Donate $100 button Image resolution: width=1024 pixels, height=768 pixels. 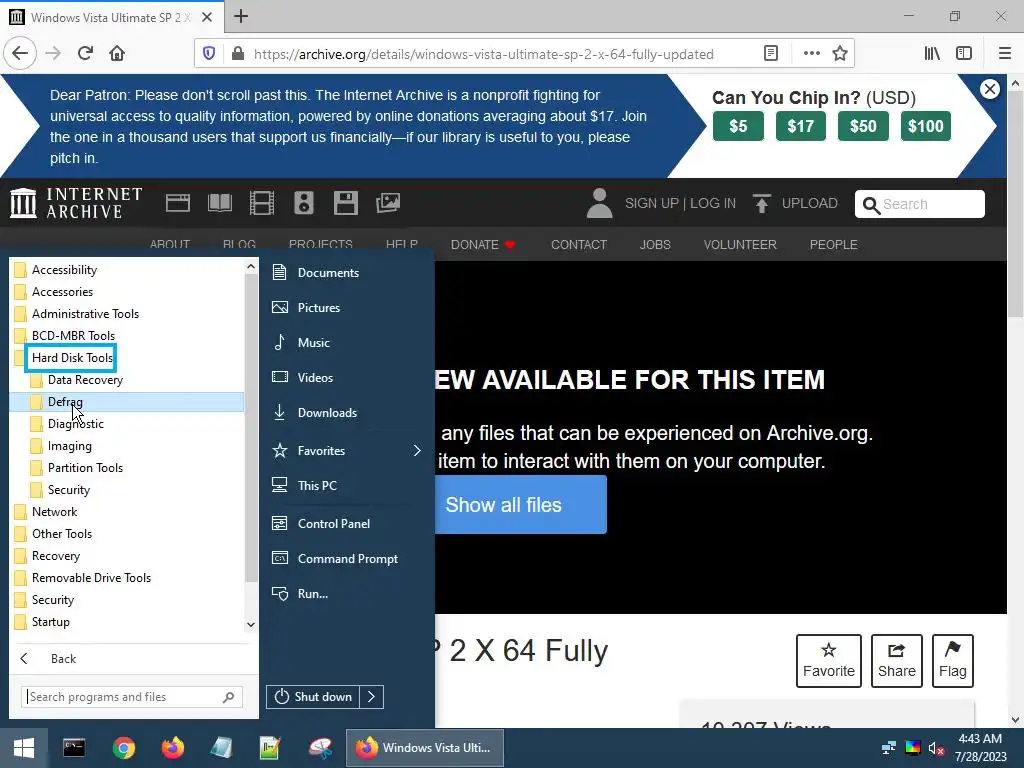pyautogui.click(x=925, y=126)
